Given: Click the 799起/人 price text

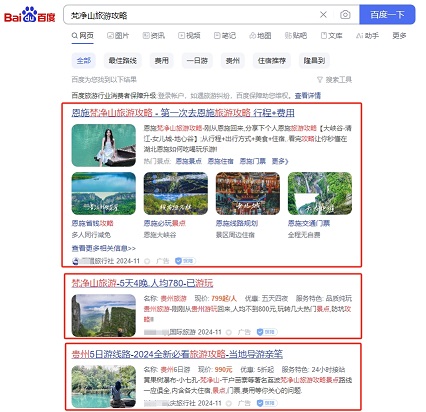Looking at the screenshot, I should click(x=224, y=298).
